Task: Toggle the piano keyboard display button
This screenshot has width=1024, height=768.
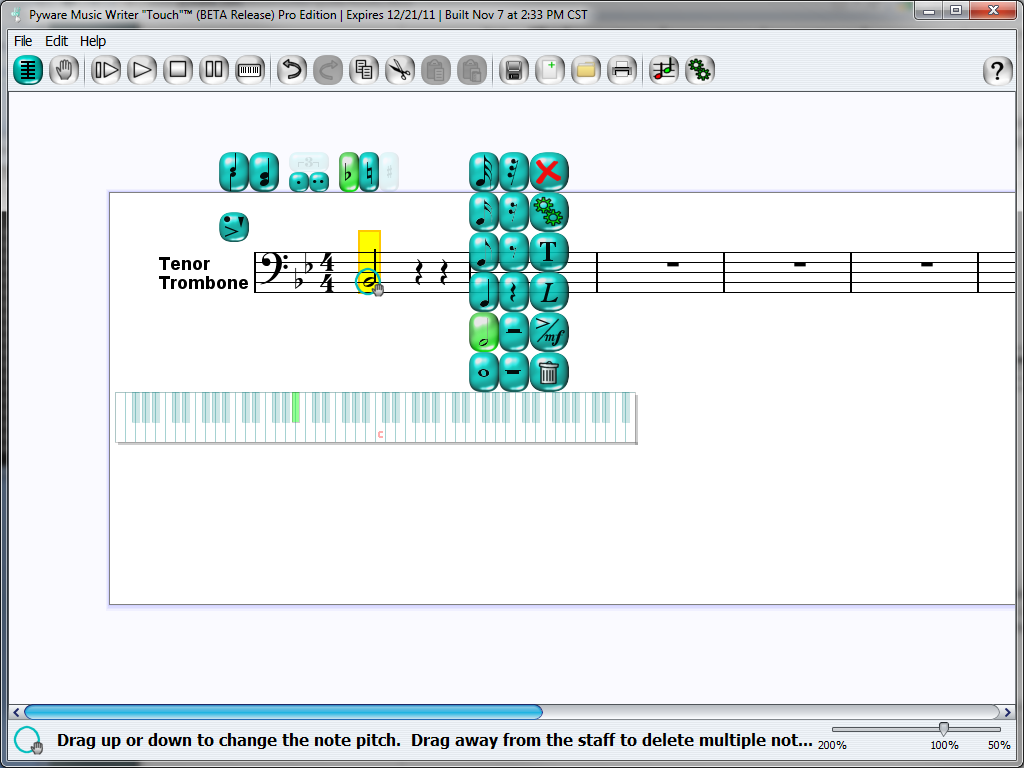Action: (249, 70)
